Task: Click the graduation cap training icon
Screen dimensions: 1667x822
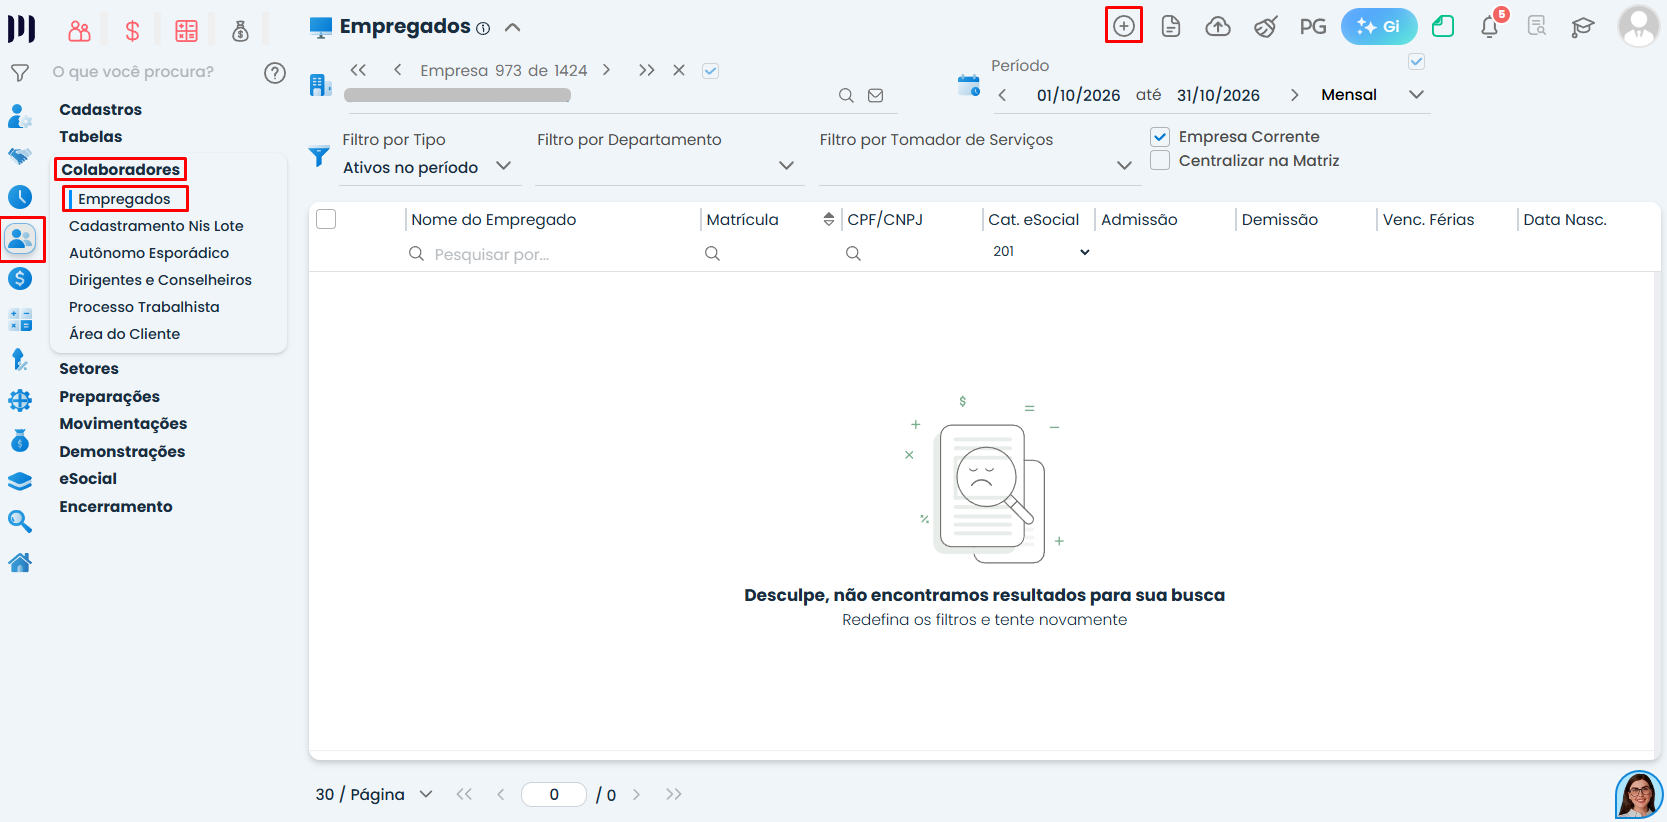Action: point(1582,27)
